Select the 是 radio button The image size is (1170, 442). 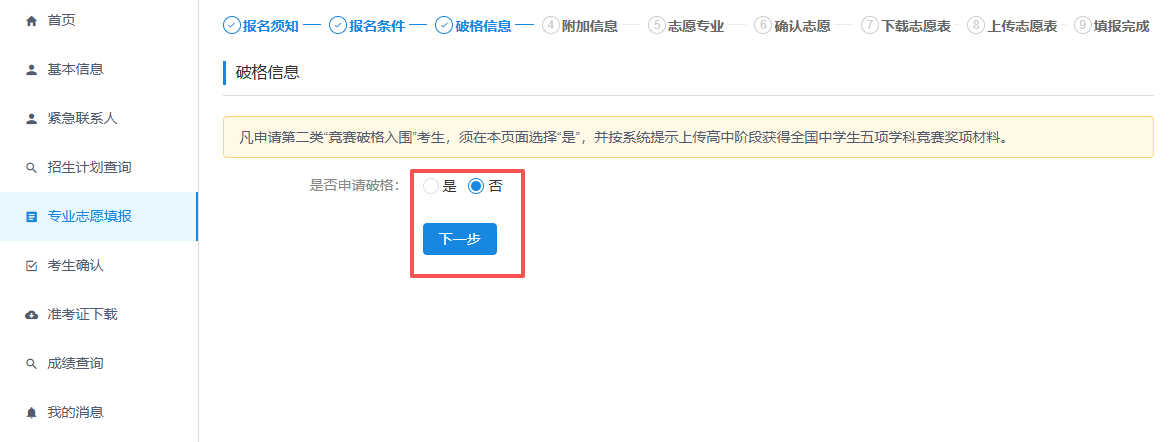(x=431, y=186)
